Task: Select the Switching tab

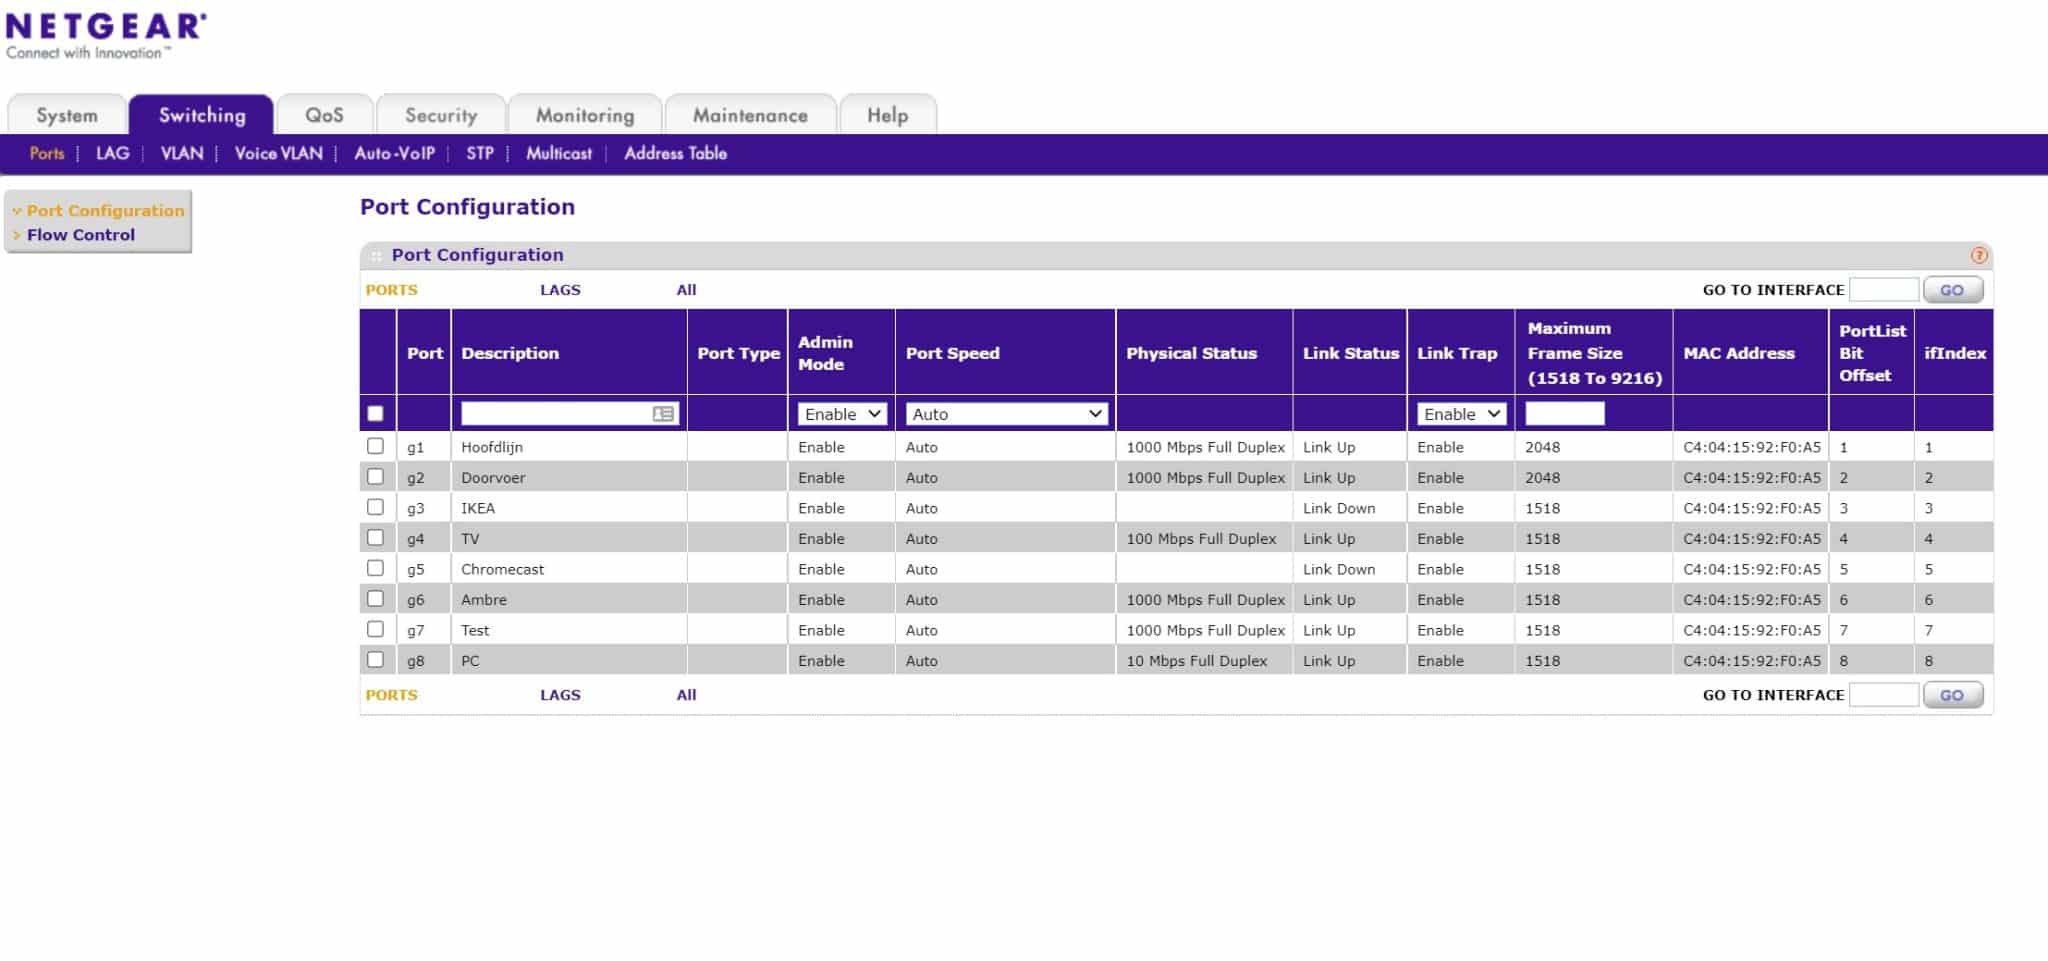Action: pyautogui.click(x=201, y=115)
